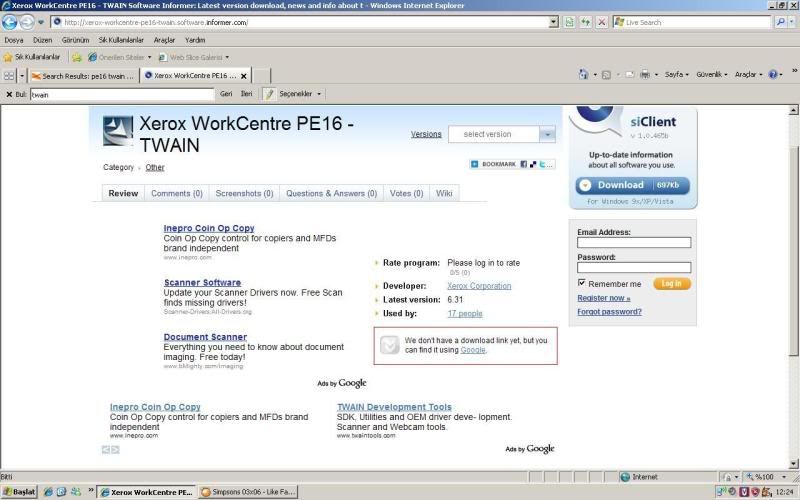Refresh the page with green arrows icon
The width and height of the screenshot is (800, 500).
point(585,22)
